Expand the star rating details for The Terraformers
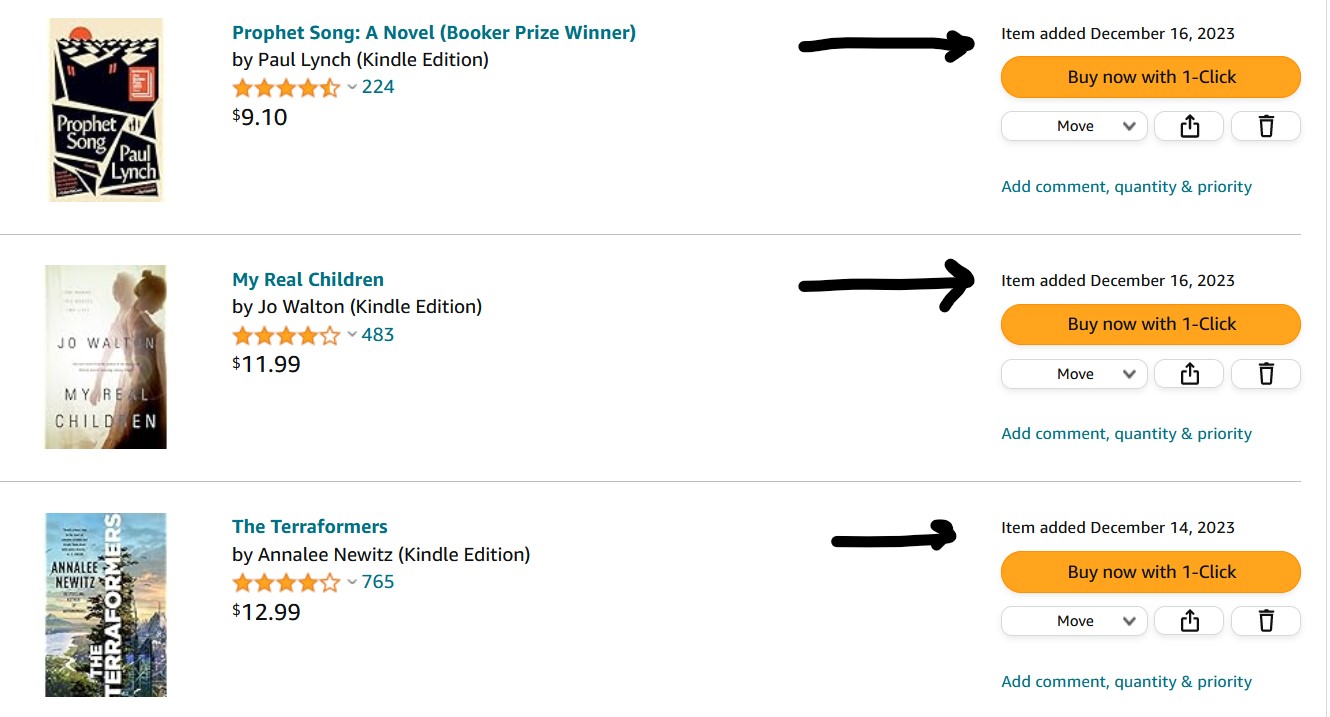Image resolution: width=1330 pixels, height=717 pixels. [x=352, y=583]
